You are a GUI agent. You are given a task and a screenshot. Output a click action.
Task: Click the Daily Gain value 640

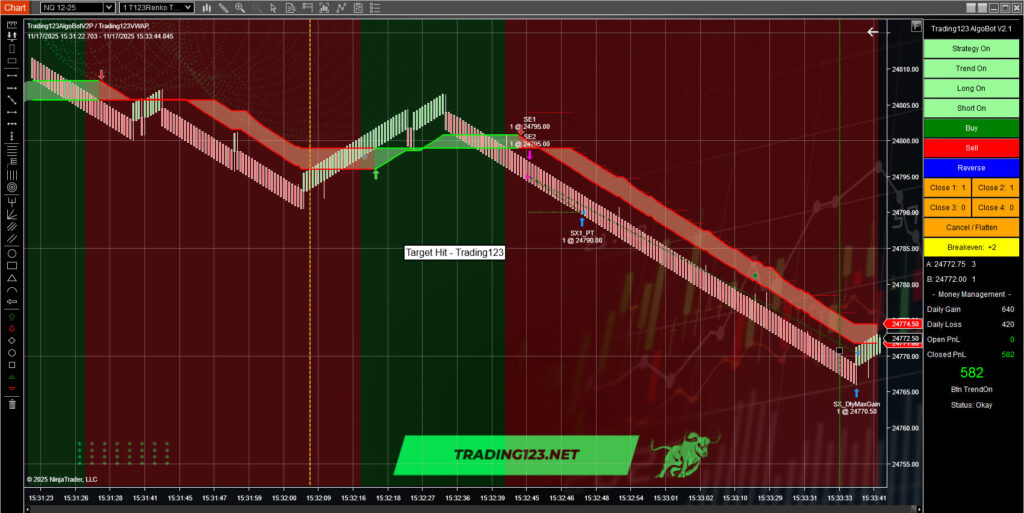pos(1008,309)
